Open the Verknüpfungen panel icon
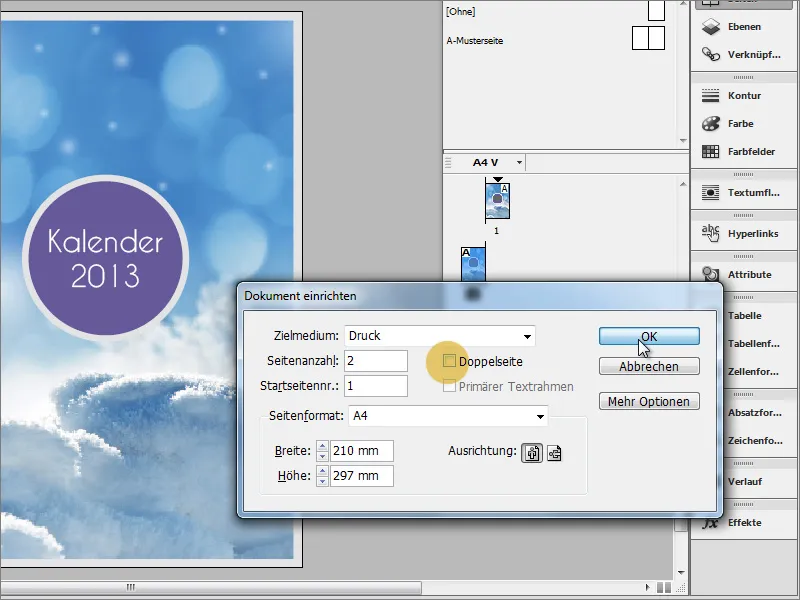Screen dimensions: 800x600 [x=711, y=54]
